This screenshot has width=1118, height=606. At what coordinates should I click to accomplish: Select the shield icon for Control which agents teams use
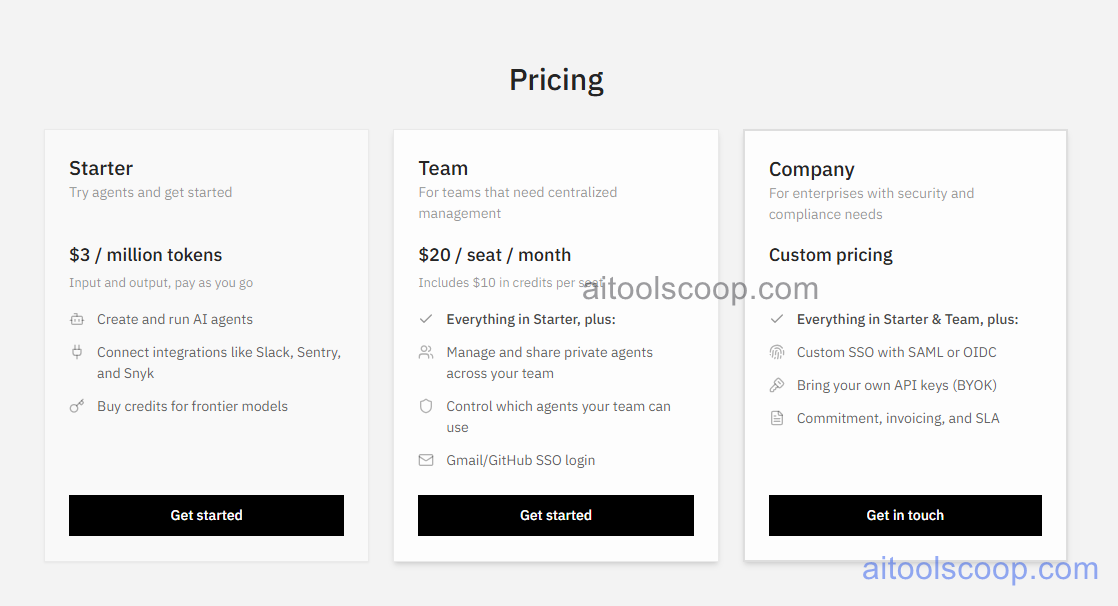pyautogui.click(x=426, y=406)
